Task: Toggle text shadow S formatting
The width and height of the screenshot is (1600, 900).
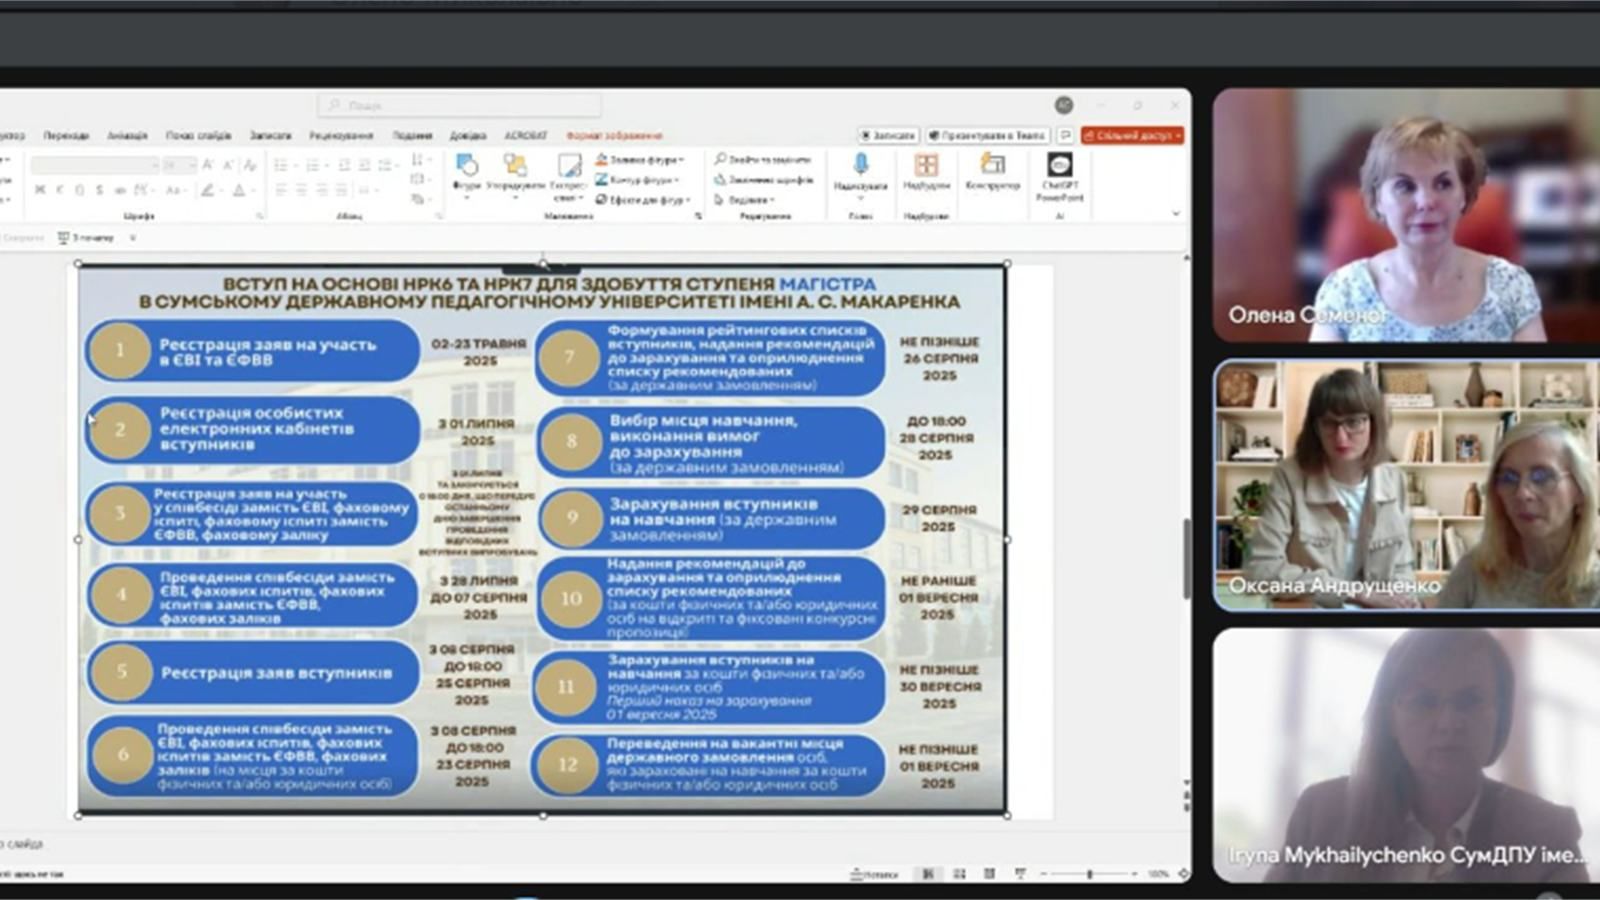Action: [99, 189]
